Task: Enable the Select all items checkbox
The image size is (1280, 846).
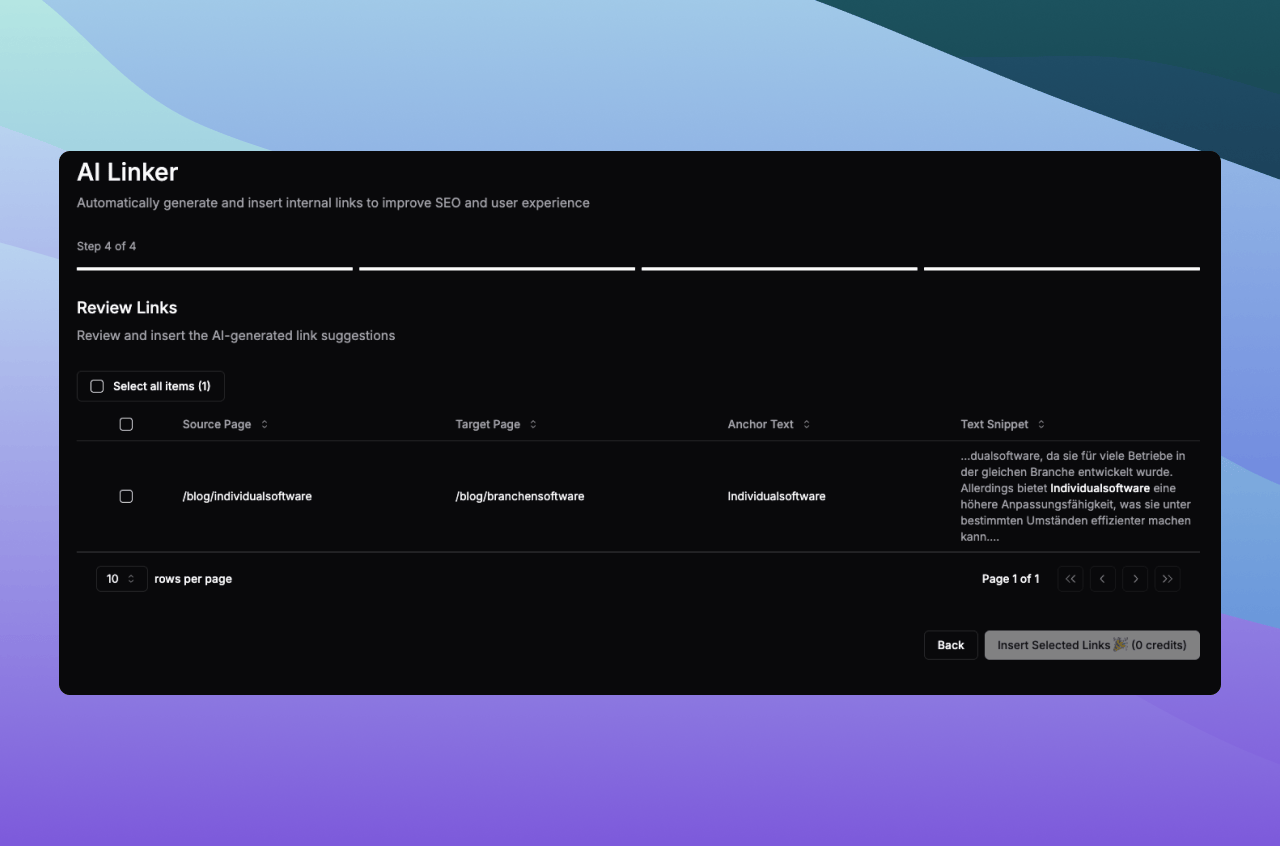Action: pos(97,386)
